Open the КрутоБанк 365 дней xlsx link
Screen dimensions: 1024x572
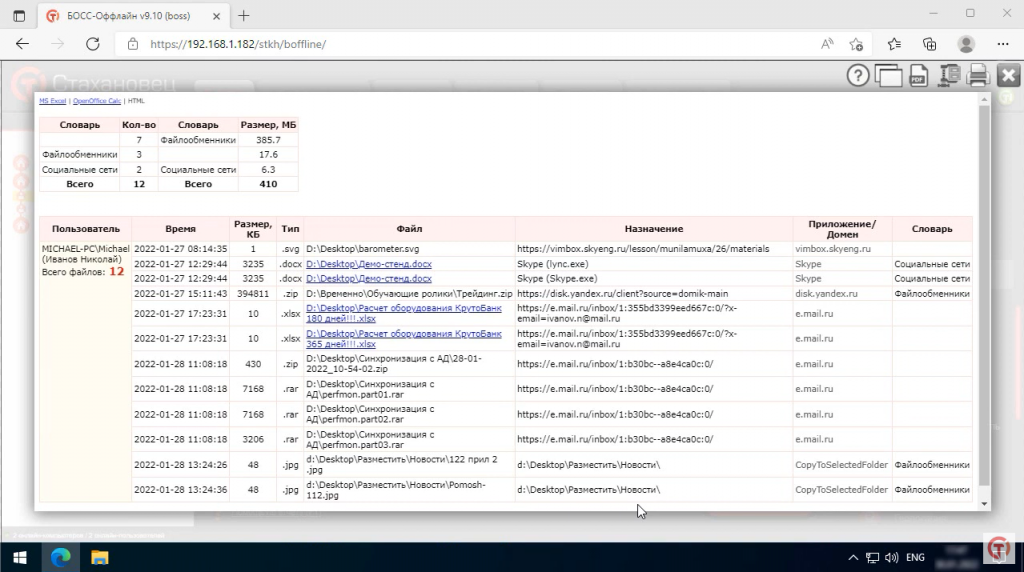click(x=404, y=338)
